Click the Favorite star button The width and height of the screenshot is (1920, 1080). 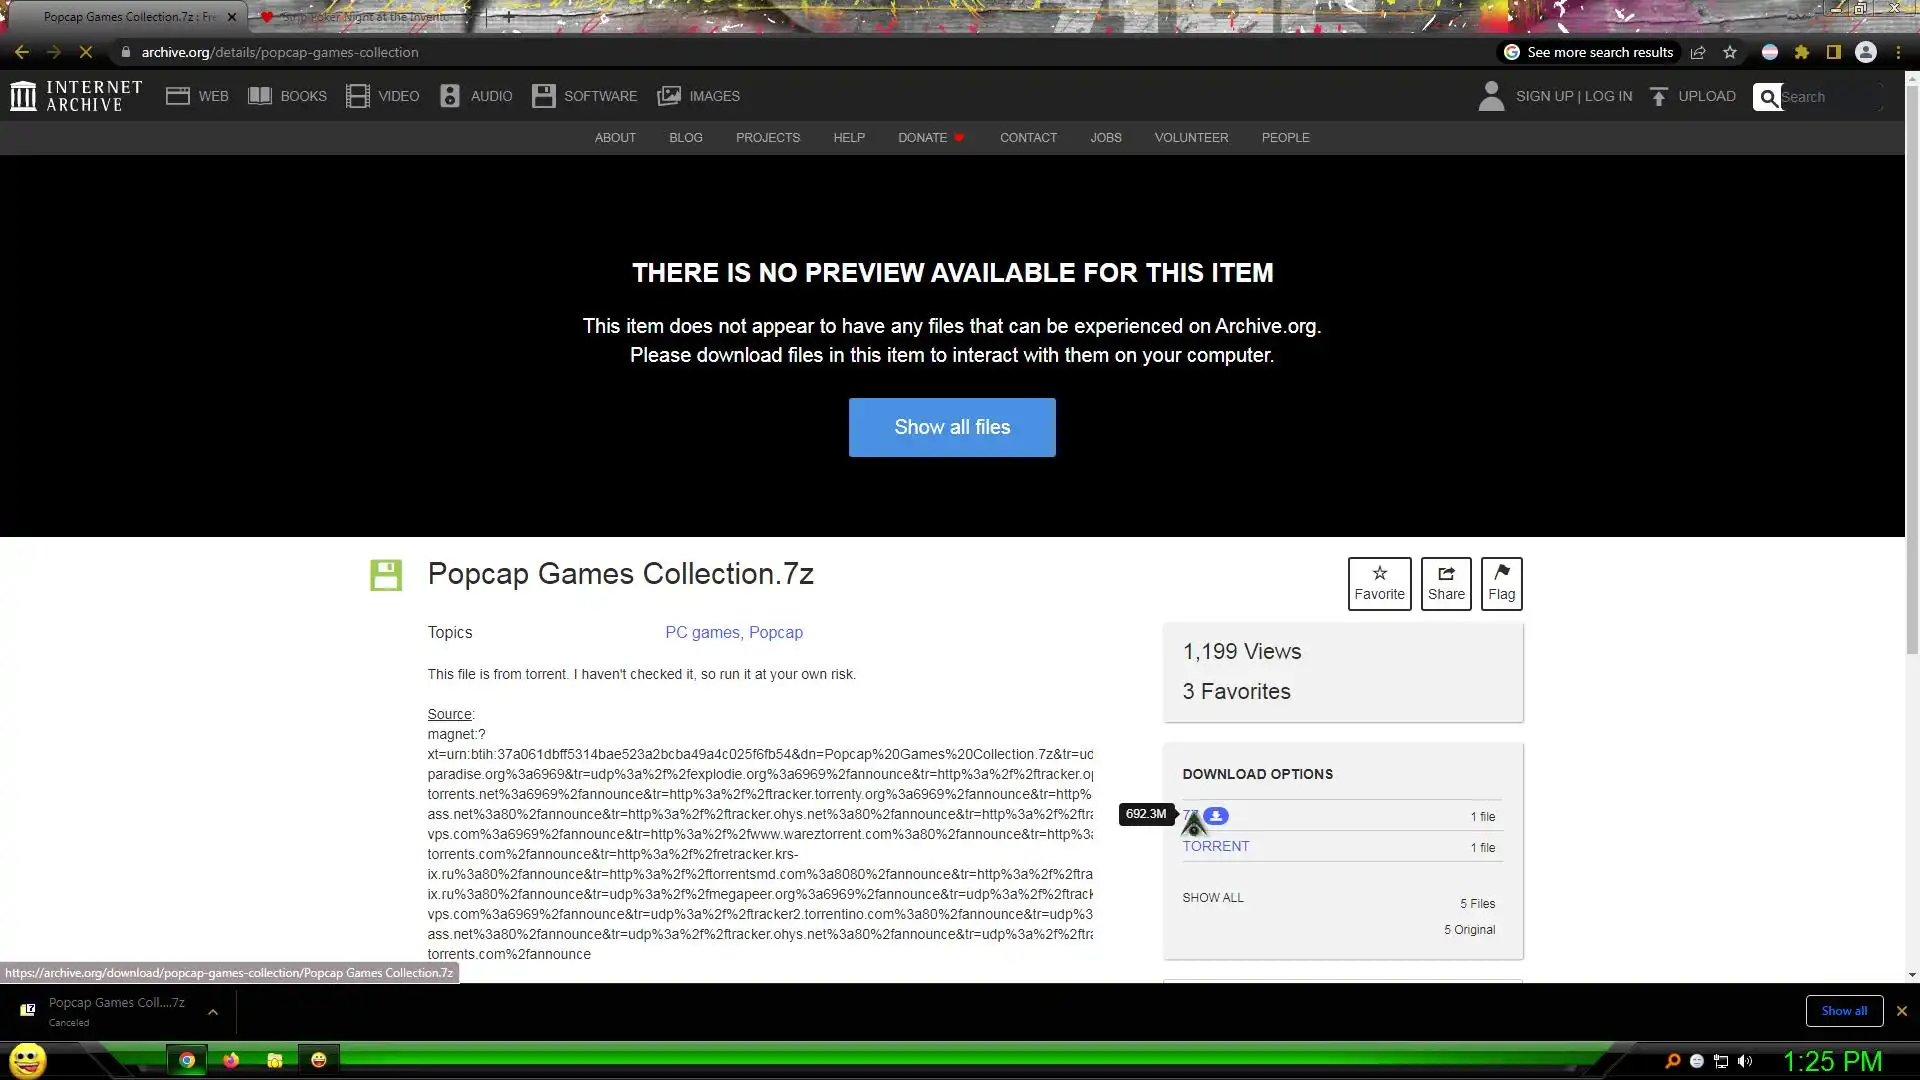pos(1379,583)
